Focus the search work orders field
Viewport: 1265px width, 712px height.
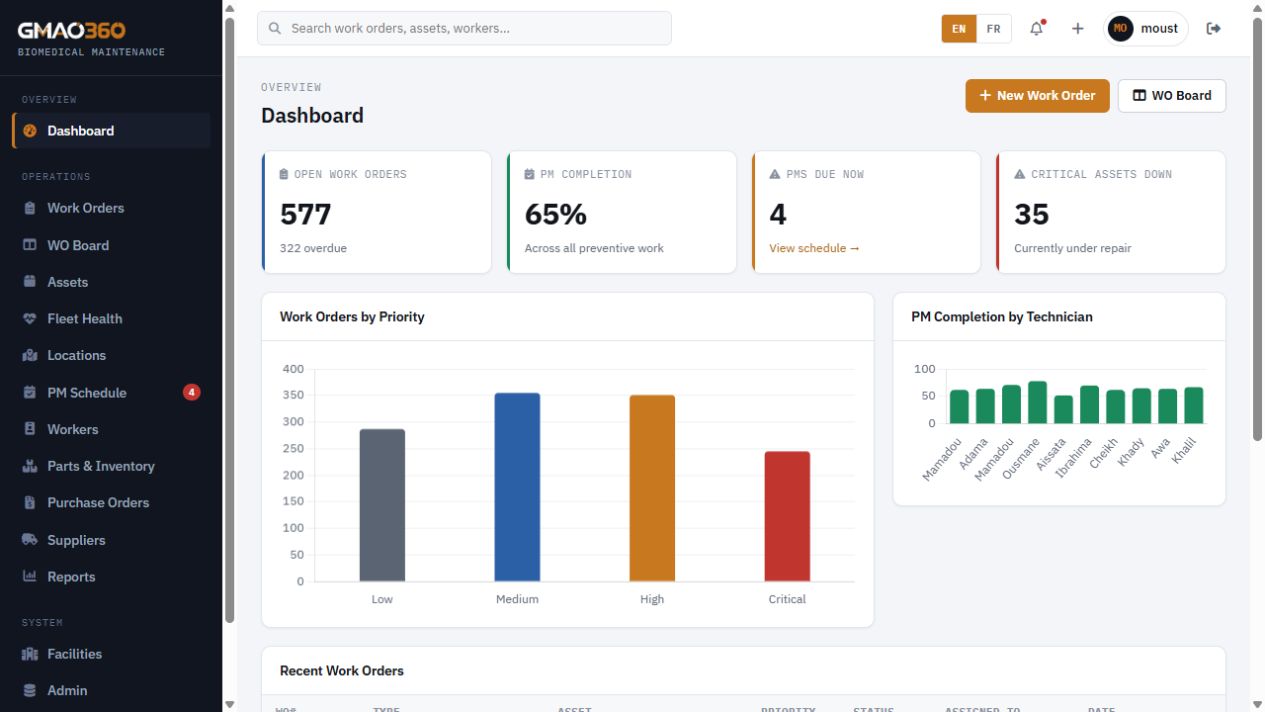click(464, 29)
